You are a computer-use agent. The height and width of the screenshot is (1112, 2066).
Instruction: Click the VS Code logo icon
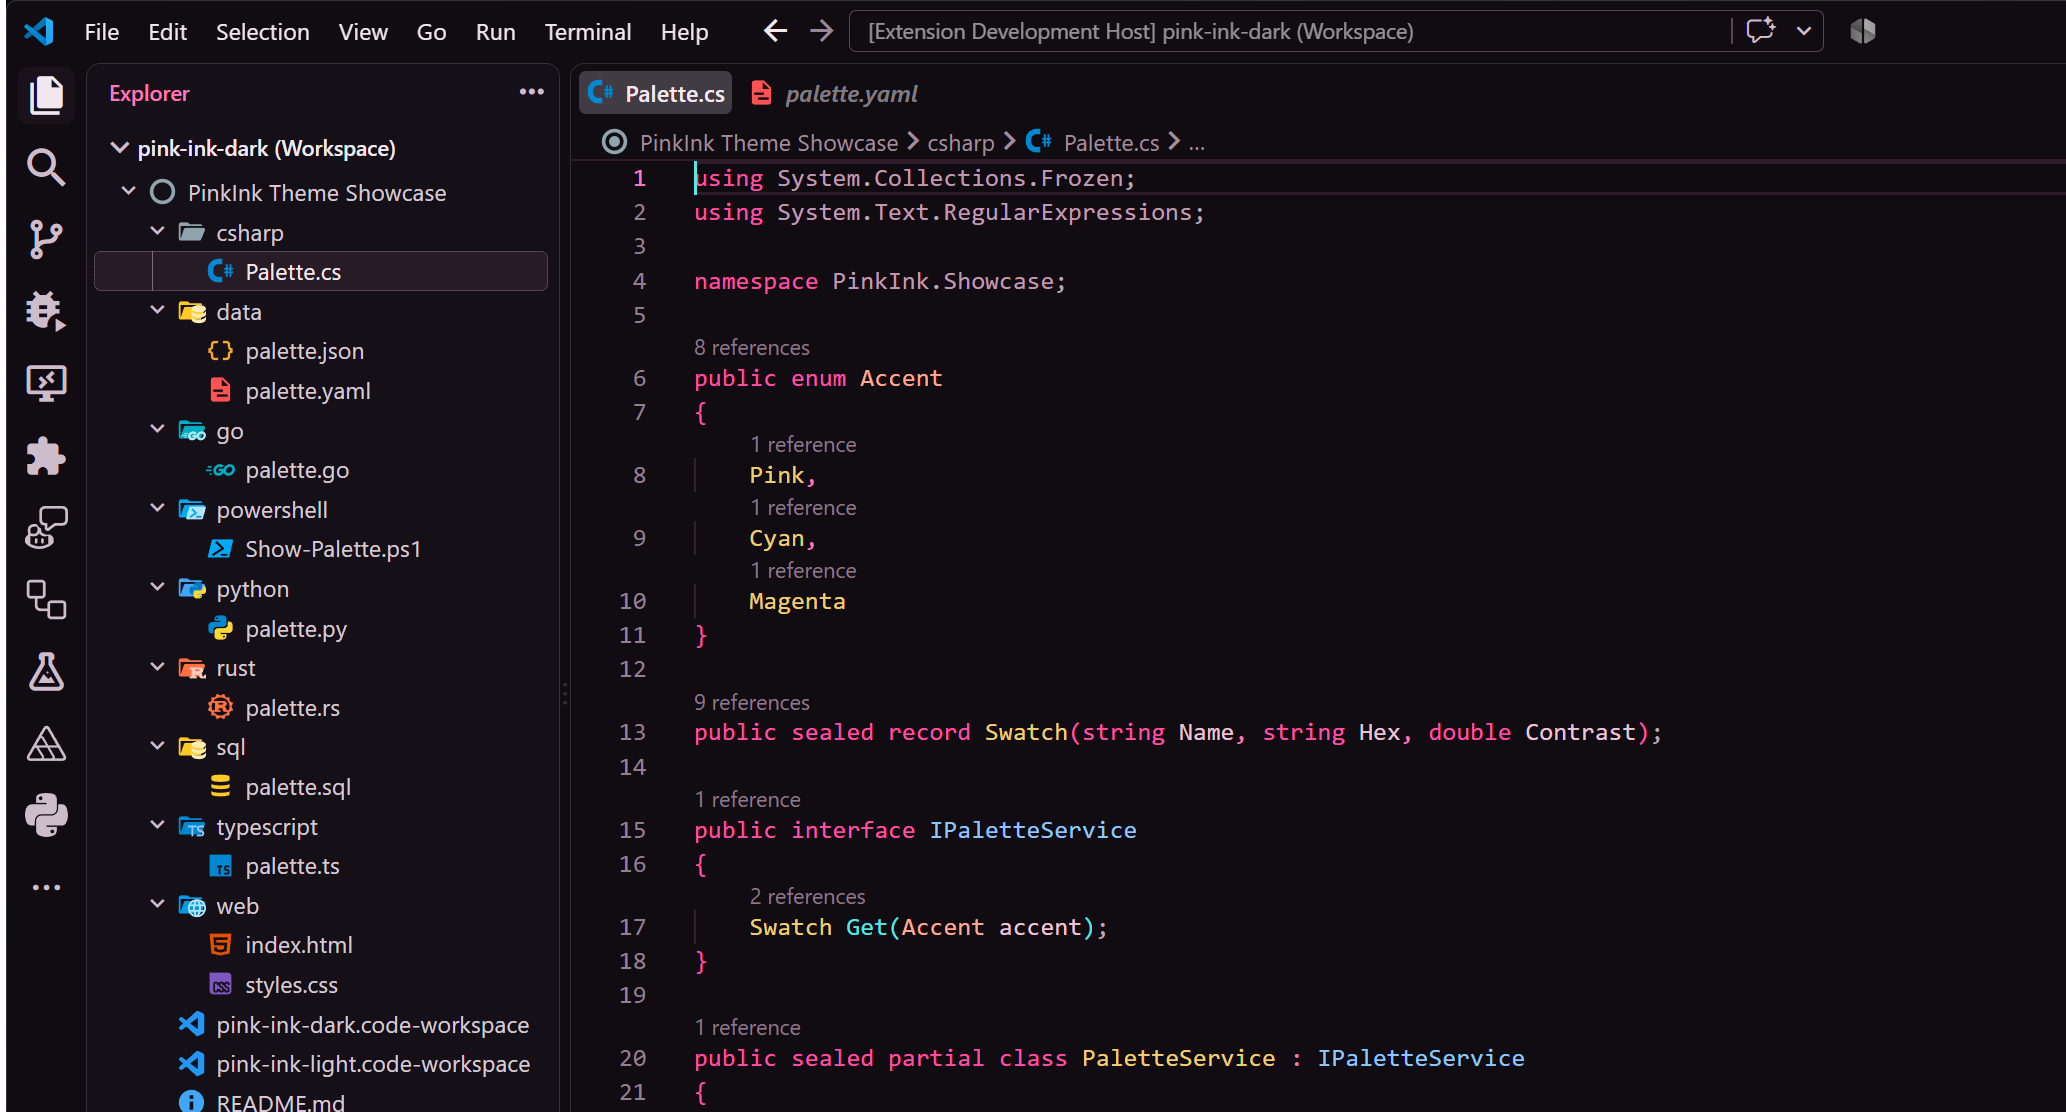point(39,31)
